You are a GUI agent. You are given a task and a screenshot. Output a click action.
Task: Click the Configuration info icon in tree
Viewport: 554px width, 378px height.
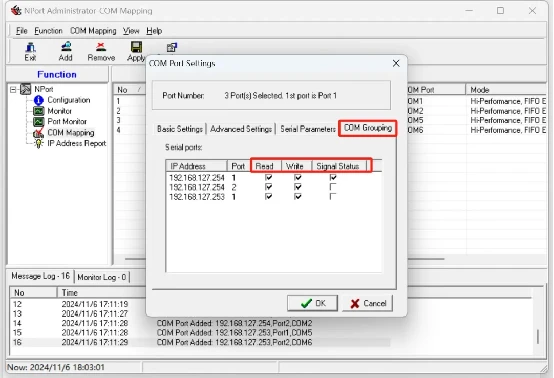pyautogui.click(x=39, y=100)
